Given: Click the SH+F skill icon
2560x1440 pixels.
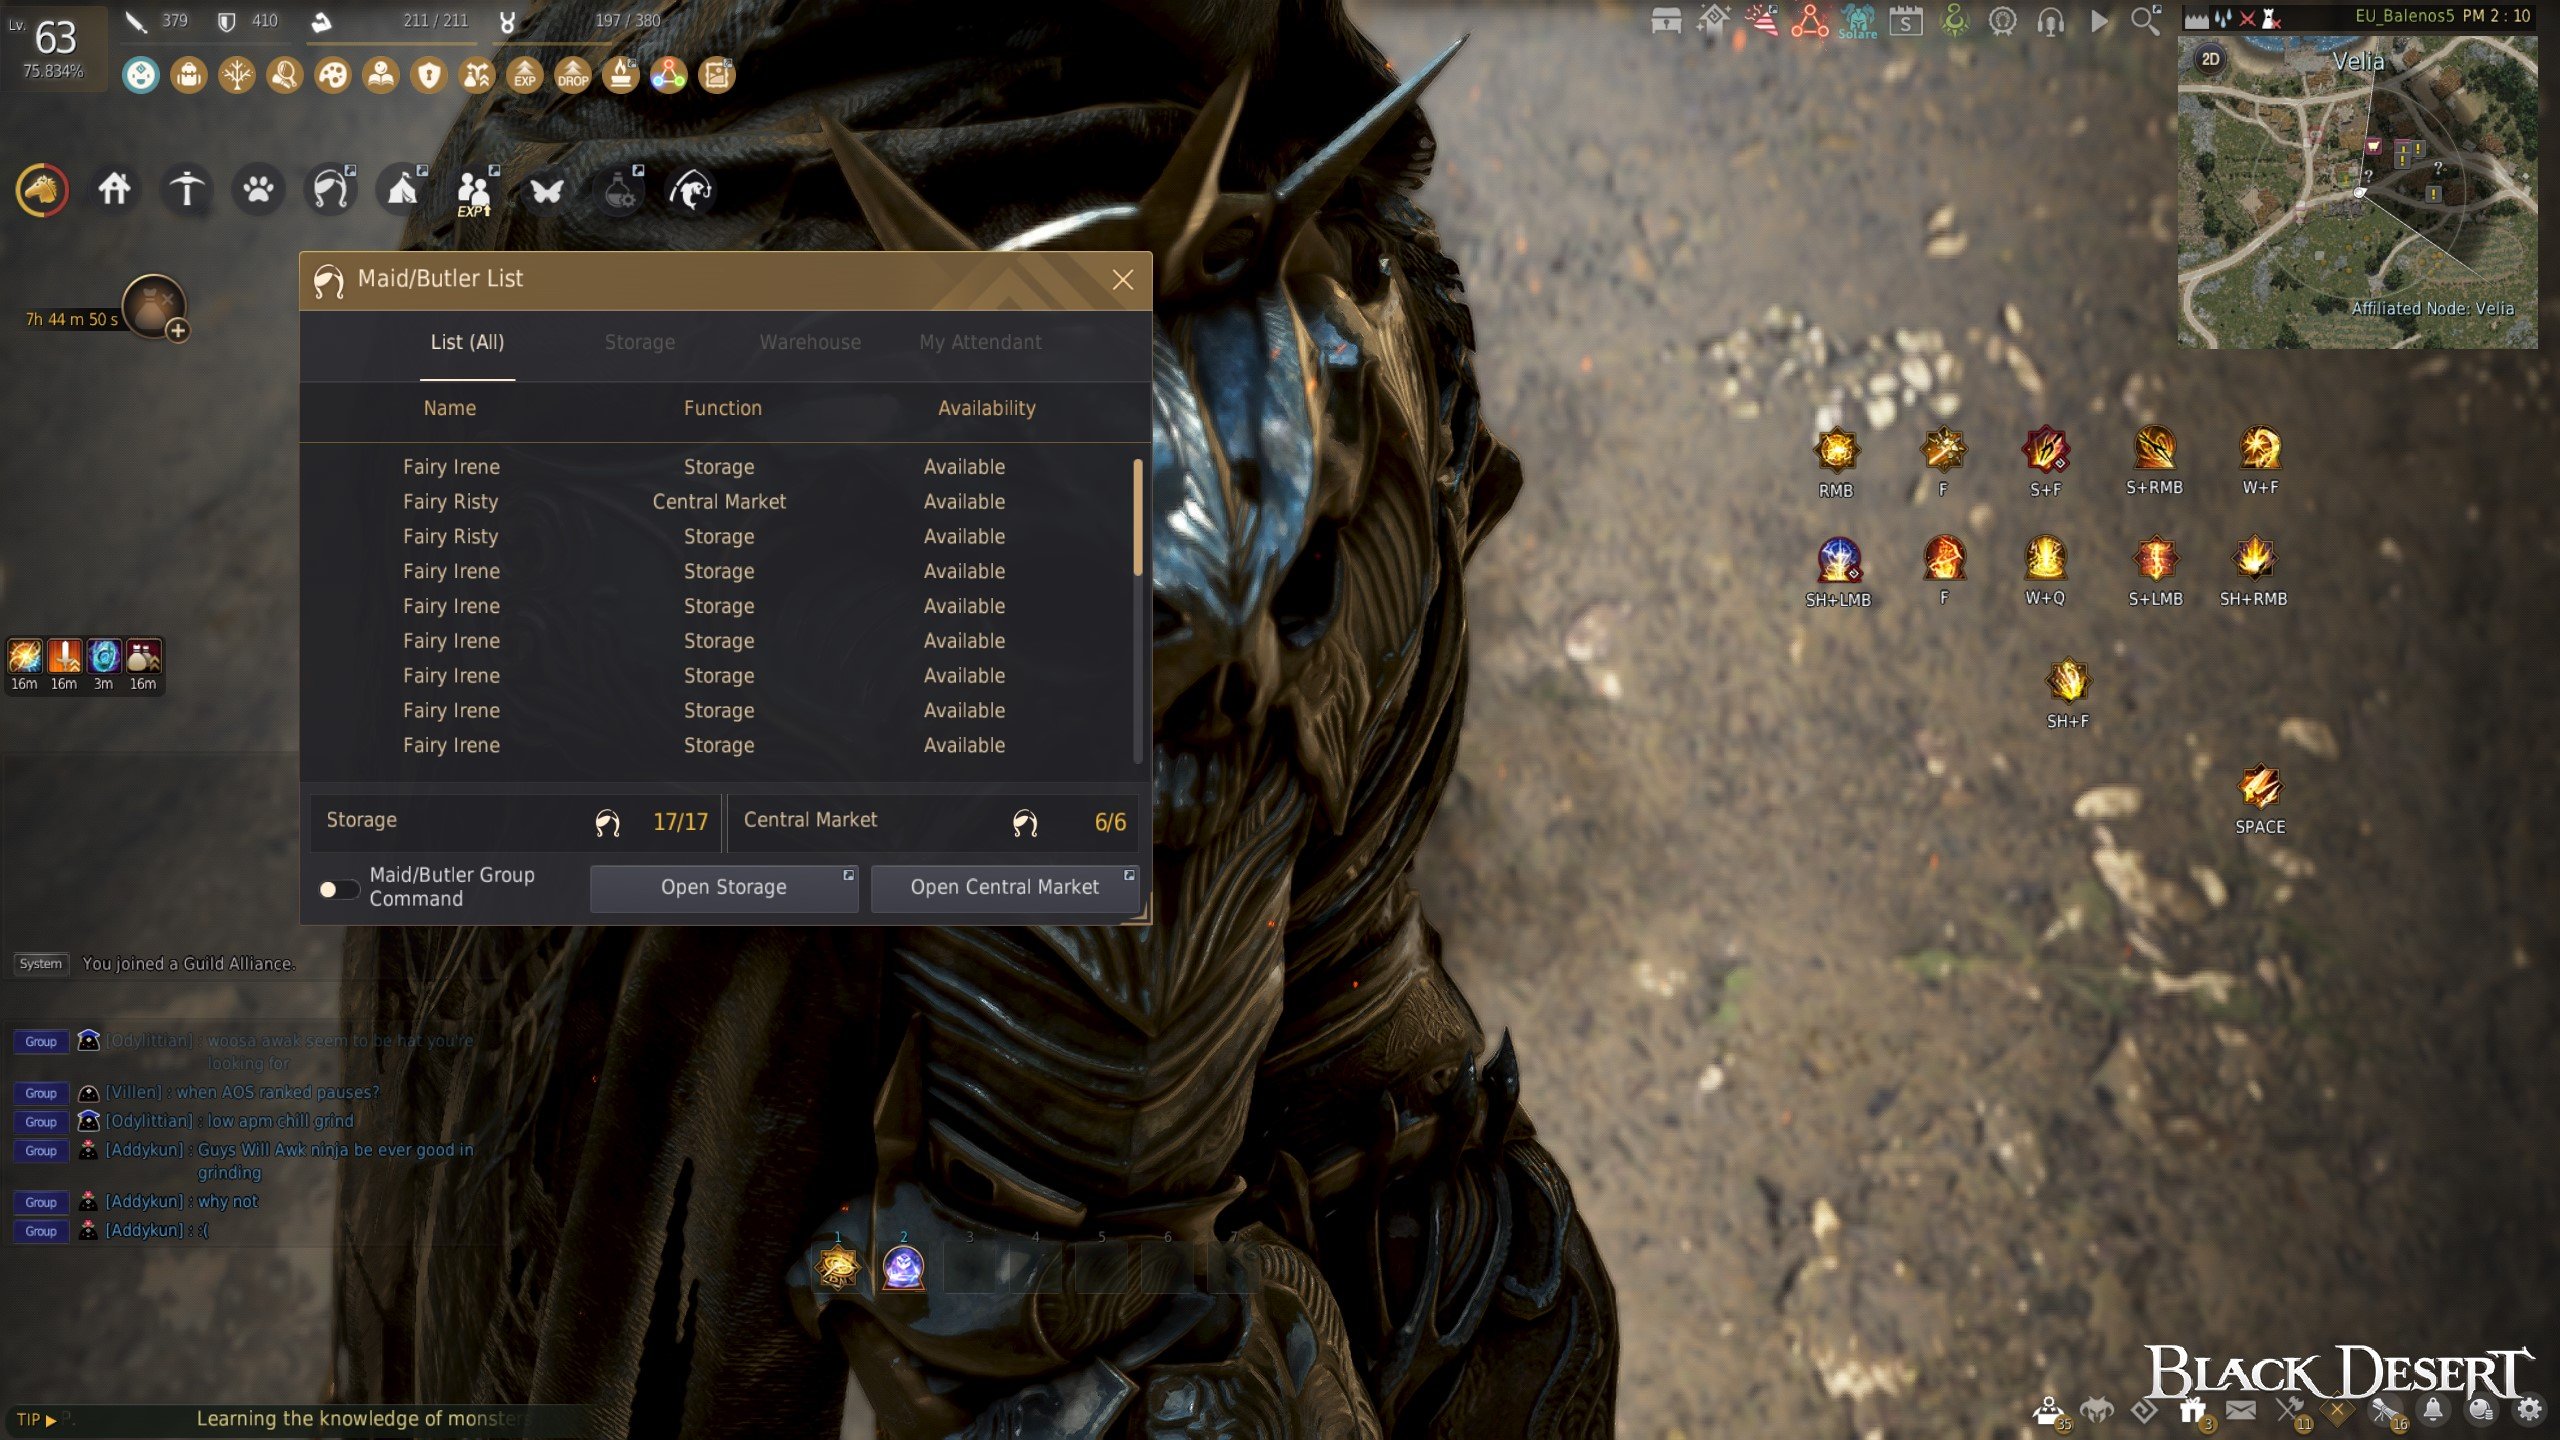Looking at the screenshot, I should pyautogui.click(x=2068, y=681).
